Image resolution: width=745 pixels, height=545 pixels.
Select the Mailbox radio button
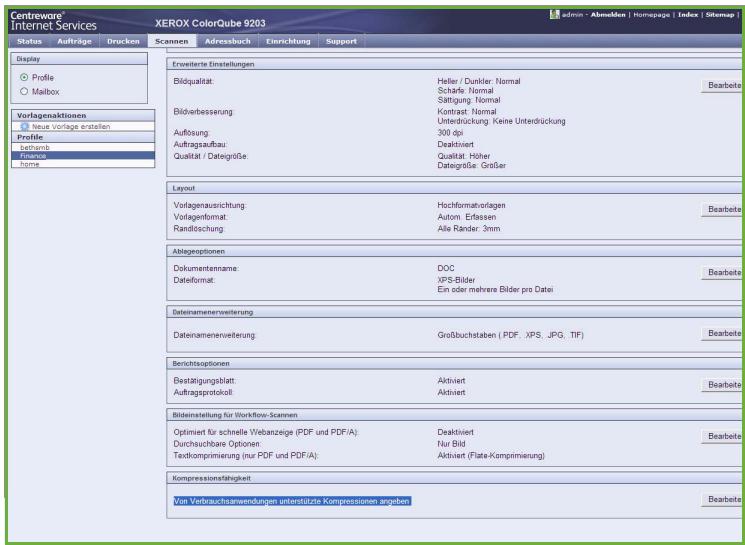pos(24,91)
